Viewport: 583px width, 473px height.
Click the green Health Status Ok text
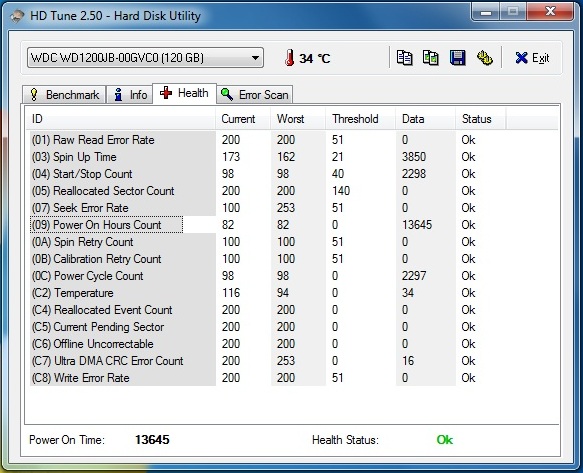coord(445,440)
